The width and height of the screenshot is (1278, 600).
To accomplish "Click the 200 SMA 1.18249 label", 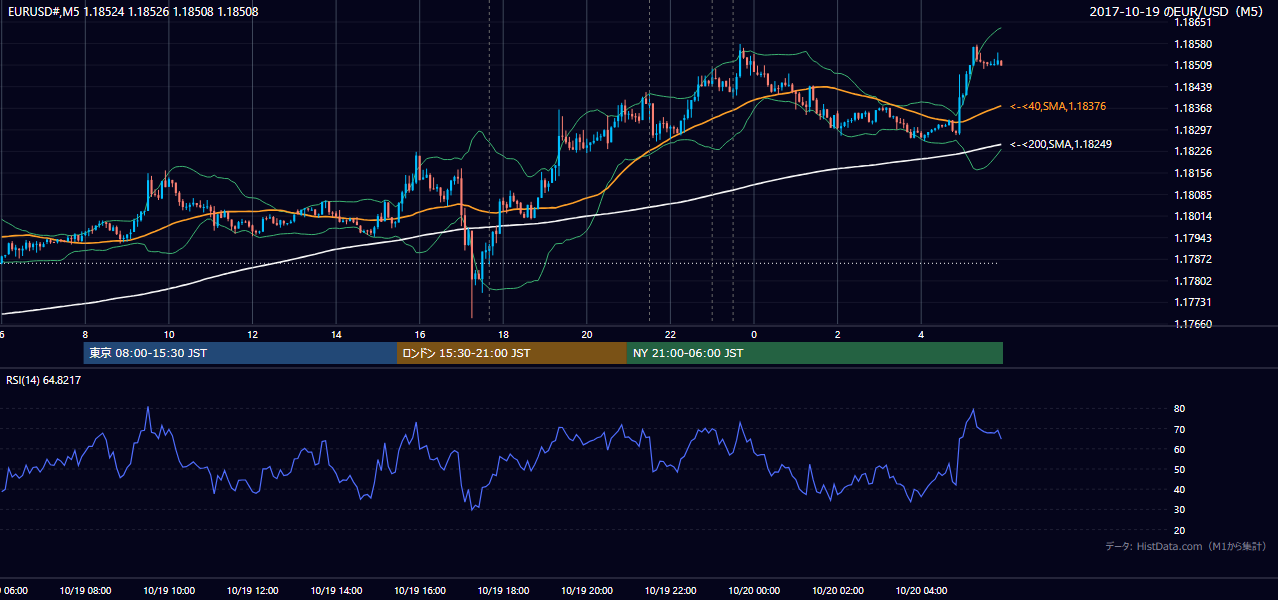I will coord(1060,144).
